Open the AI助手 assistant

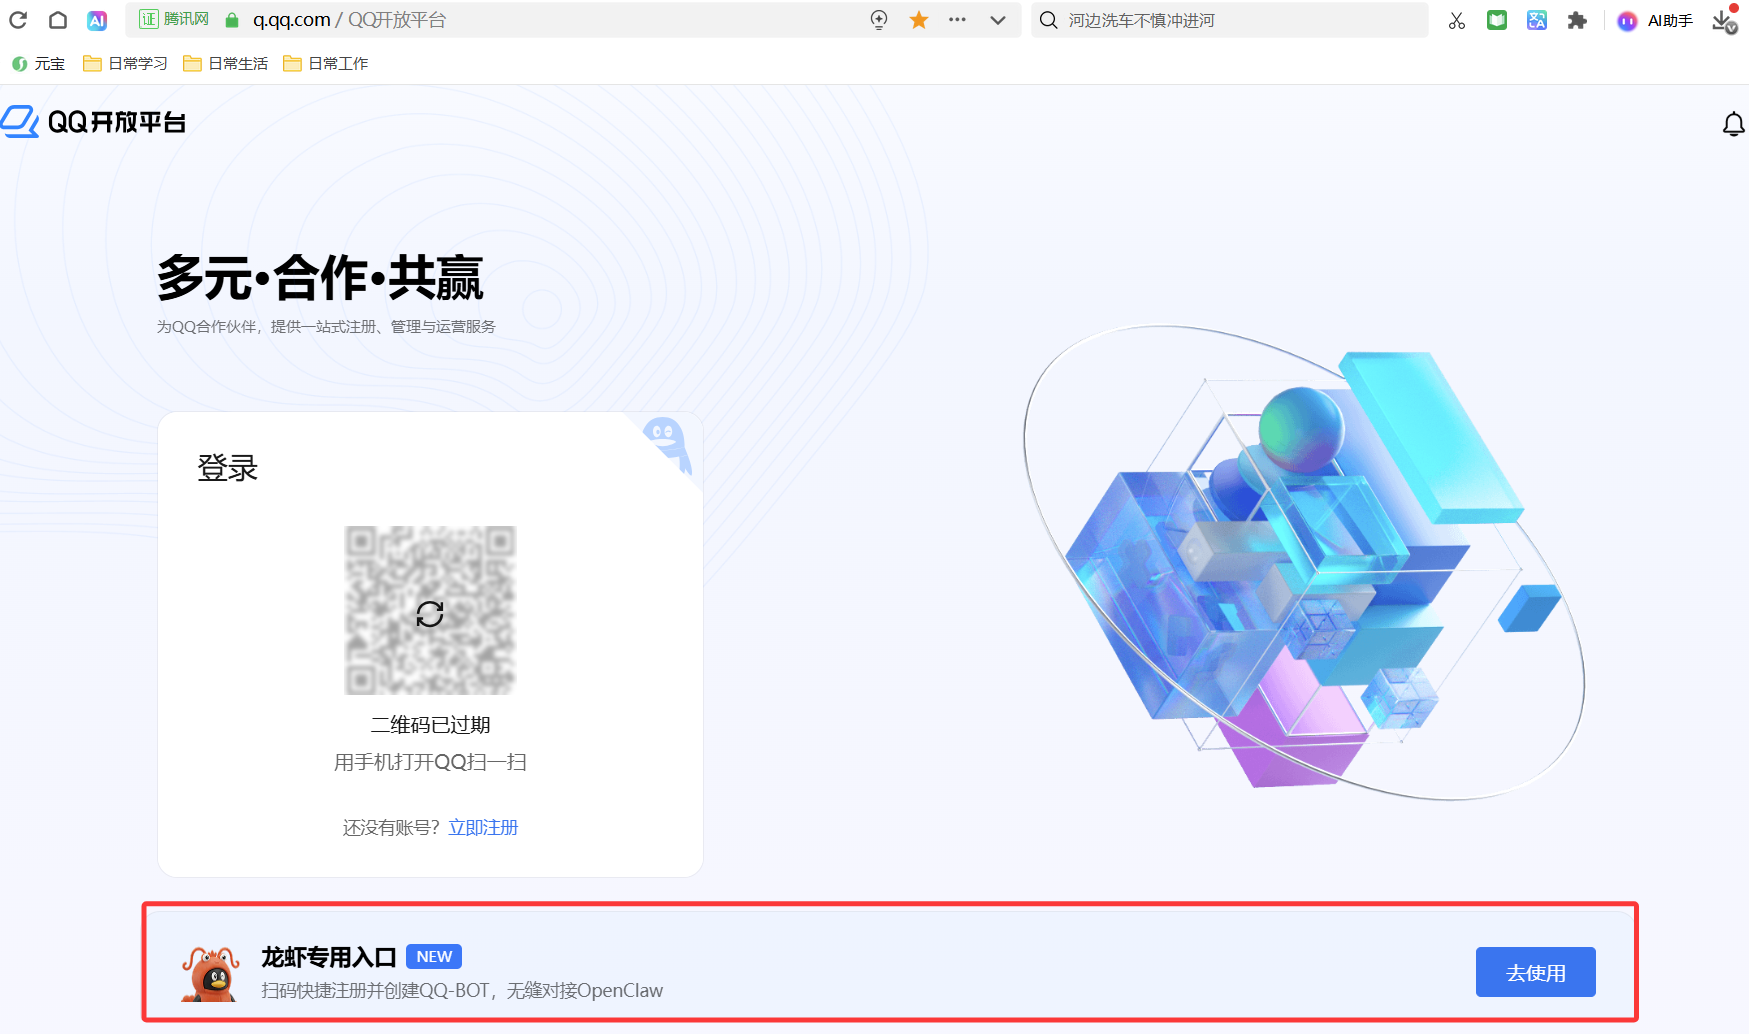(1655, 20)
